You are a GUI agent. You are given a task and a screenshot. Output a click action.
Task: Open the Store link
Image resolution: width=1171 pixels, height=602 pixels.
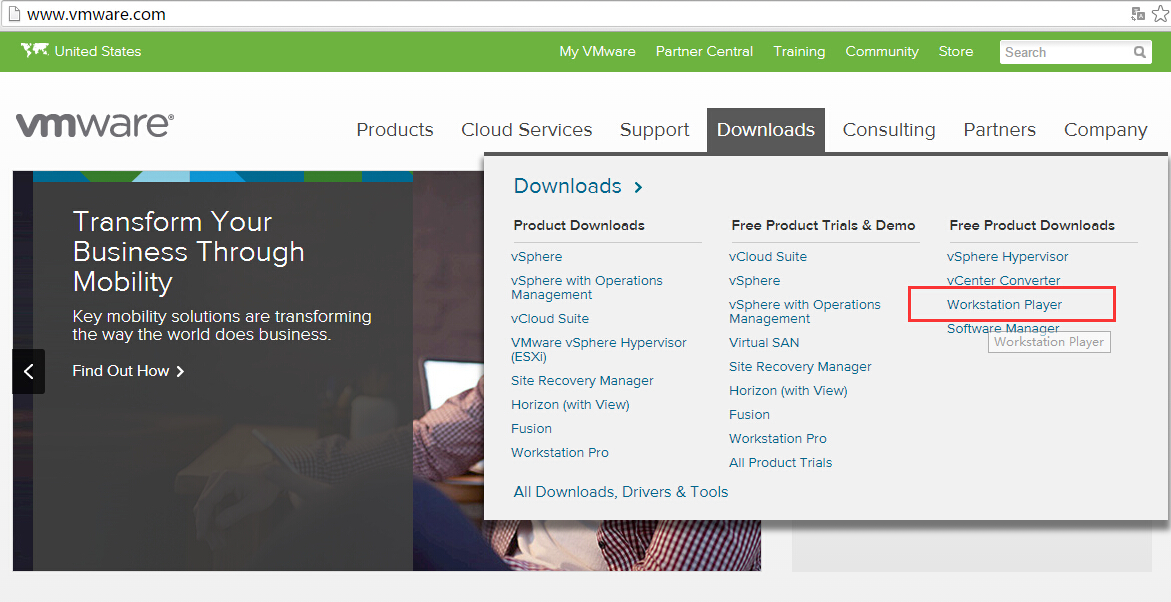point(956,52)
